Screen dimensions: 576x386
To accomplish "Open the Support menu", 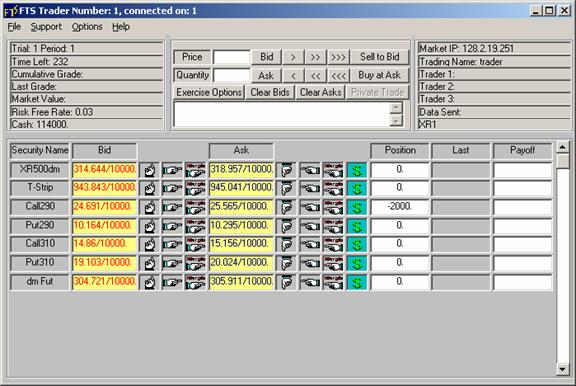I will (46, 27).
